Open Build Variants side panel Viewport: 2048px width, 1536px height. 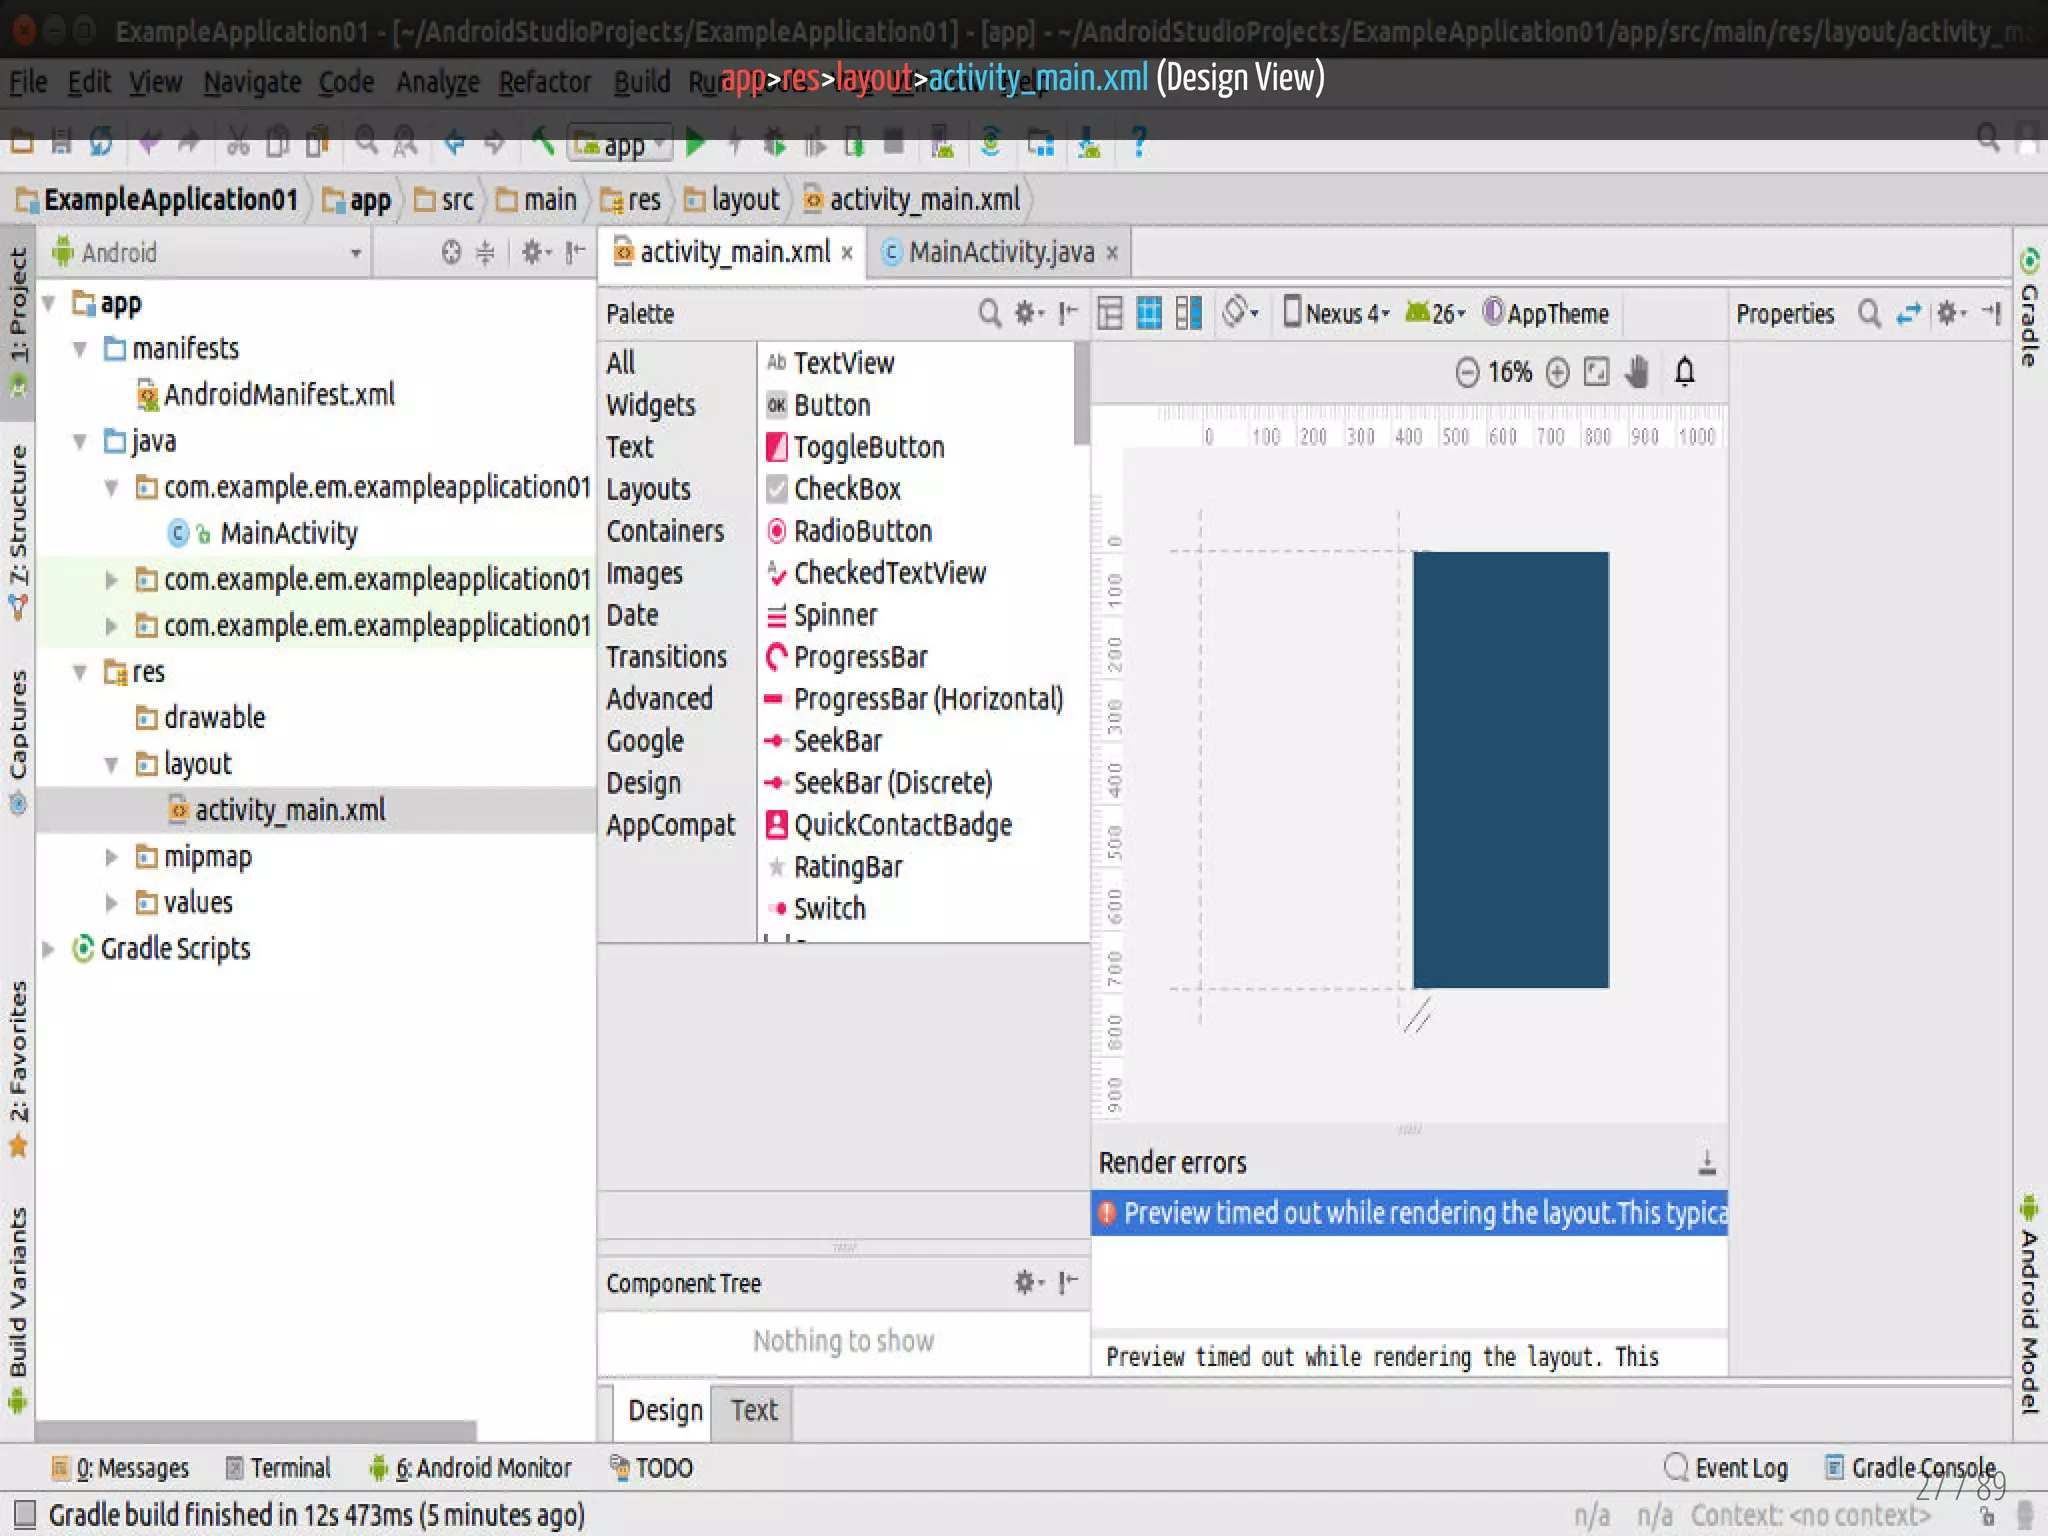coord(17,1310)
